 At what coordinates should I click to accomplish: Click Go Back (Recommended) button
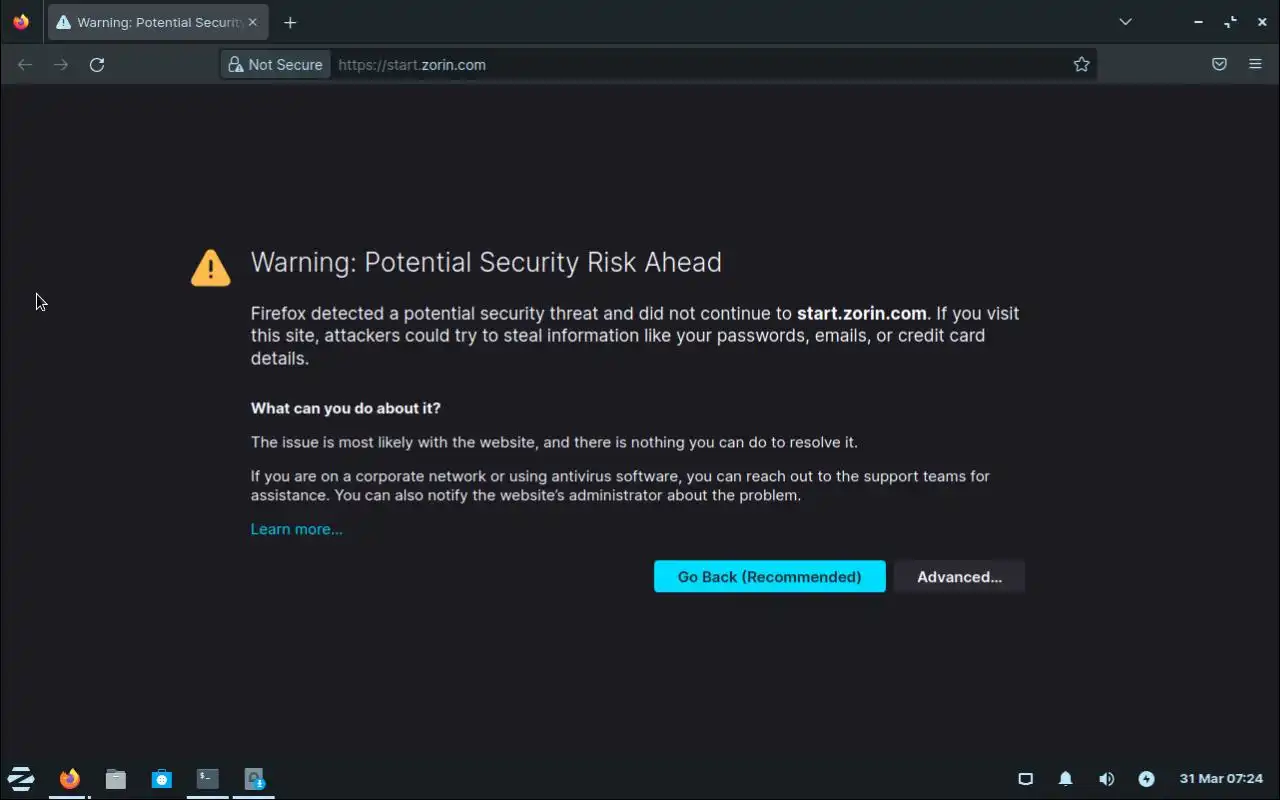(x=769, y=576)
